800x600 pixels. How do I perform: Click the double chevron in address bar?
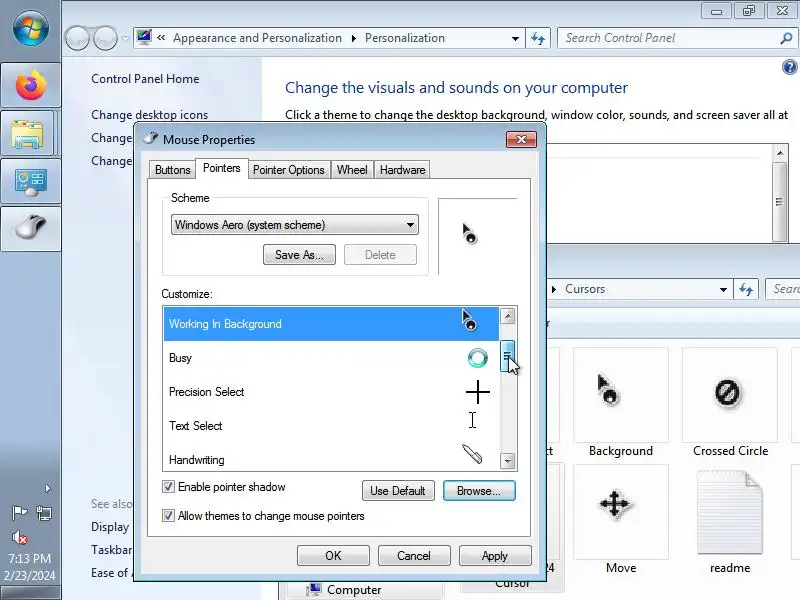click(161, 37)
